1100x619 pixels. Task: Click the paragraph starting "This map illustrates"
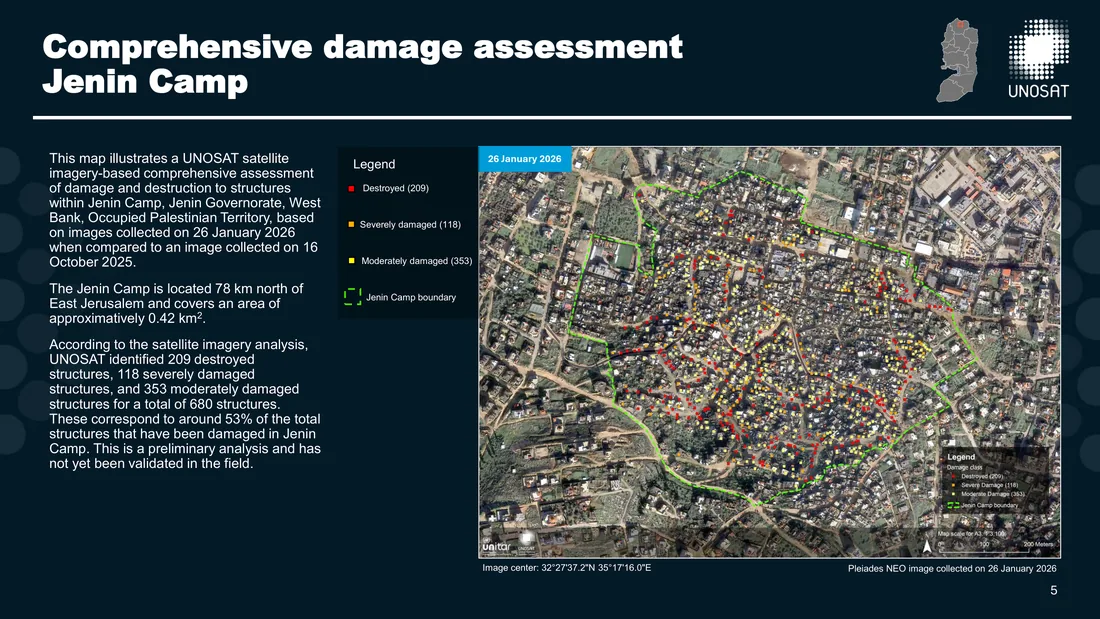click(x=185, y=211)
